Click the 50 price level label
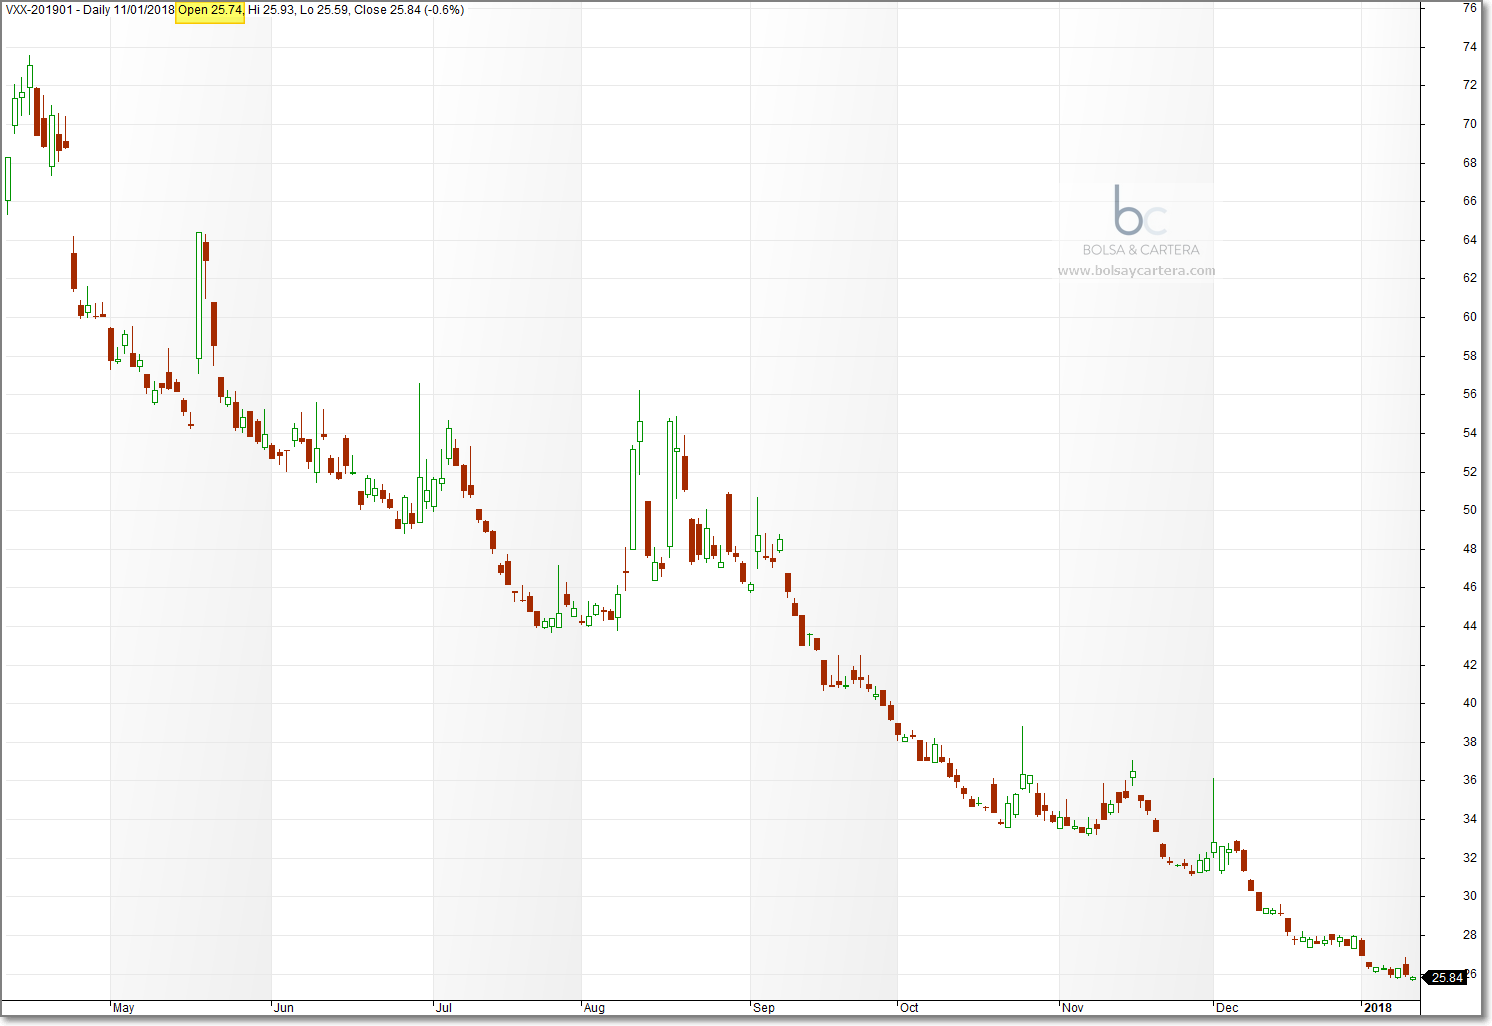 point(1469,510)
